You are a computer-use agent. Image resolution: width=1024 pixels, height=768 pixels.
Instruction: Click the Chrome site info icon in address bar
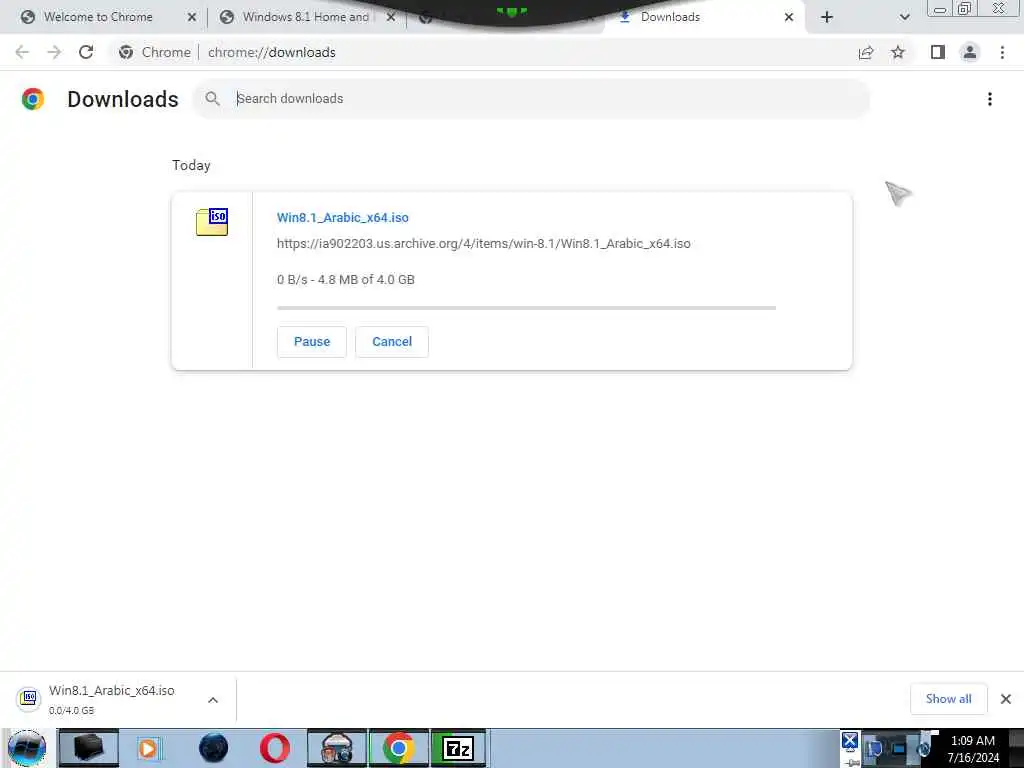pos(126,52)
